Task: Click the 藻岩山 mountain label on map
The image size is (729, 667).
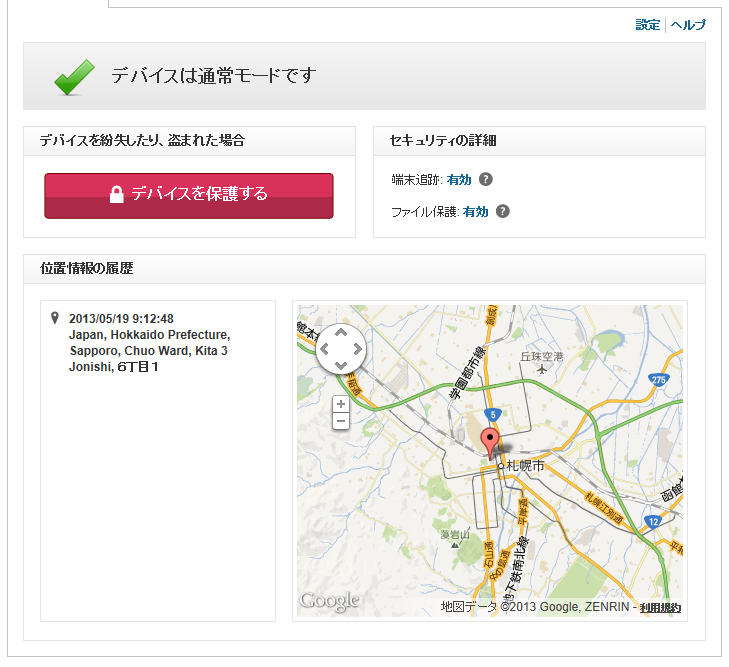Action: (x=455, y=535)
